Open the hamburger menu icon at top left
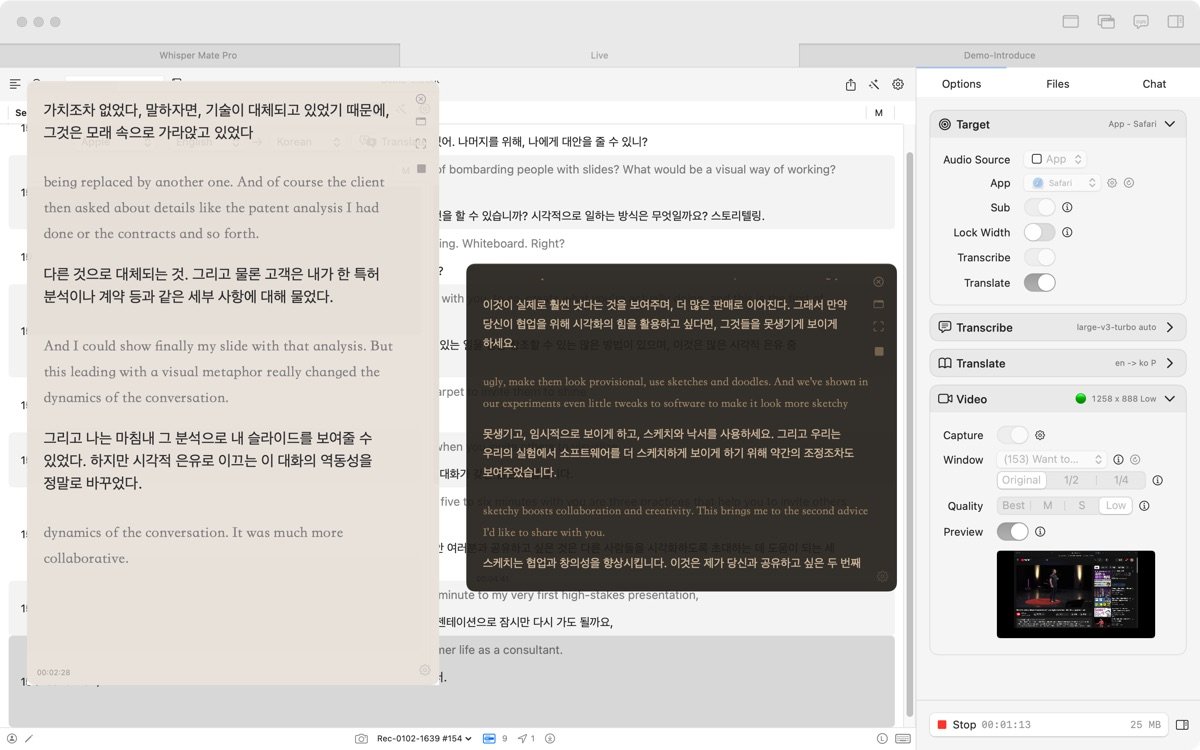 coord(15,84)
